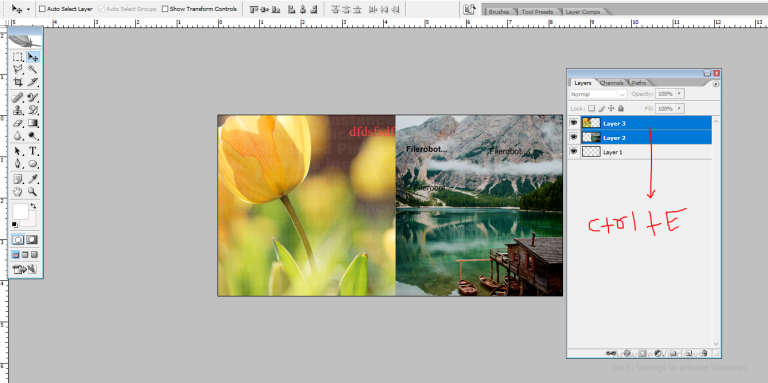The width and height of the screenshot is (768, 383).
Task: Open the Layers panel flyout menu
Action: (716, 84)
